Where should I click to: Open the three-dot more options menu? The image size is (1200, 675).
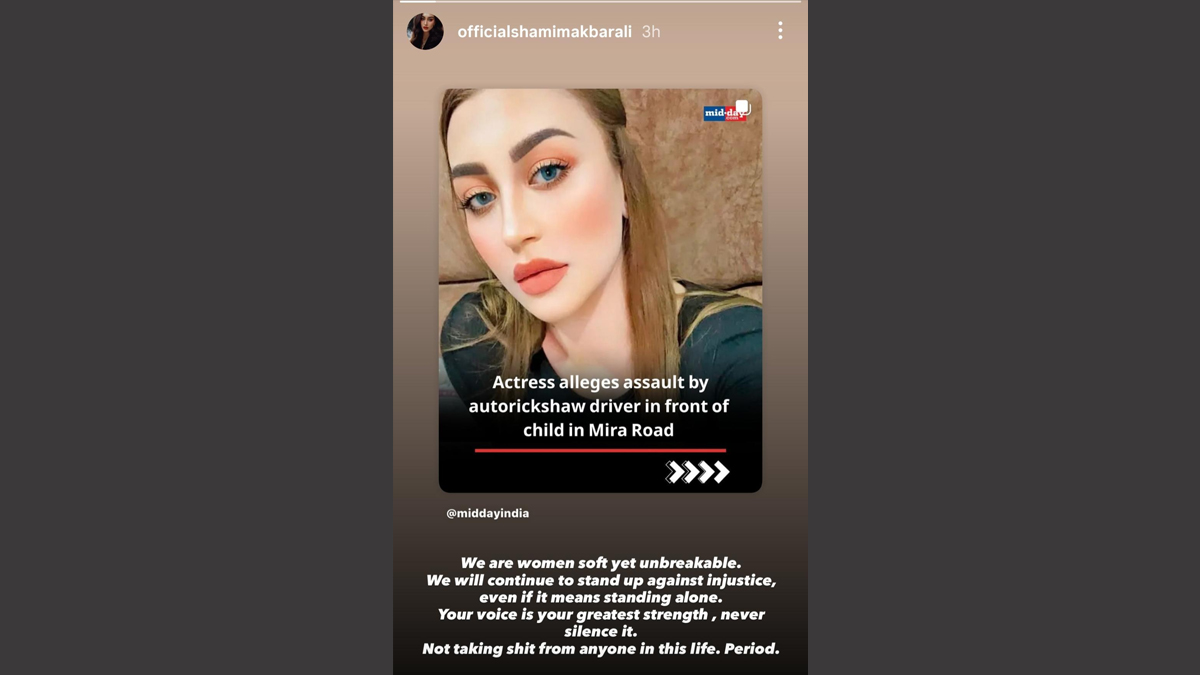point(780,31)
